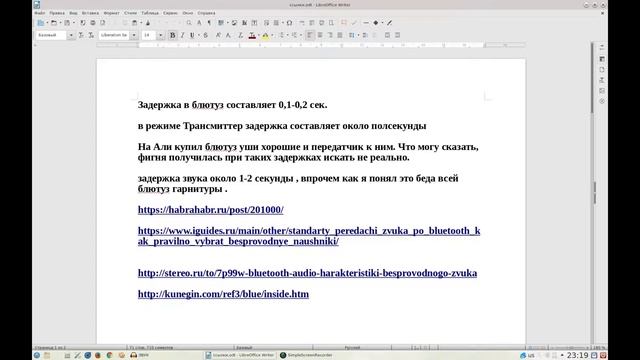This screenshot has height=360, width=640.
Task: Click the Spelling check icon
Action: coord(199,23)
